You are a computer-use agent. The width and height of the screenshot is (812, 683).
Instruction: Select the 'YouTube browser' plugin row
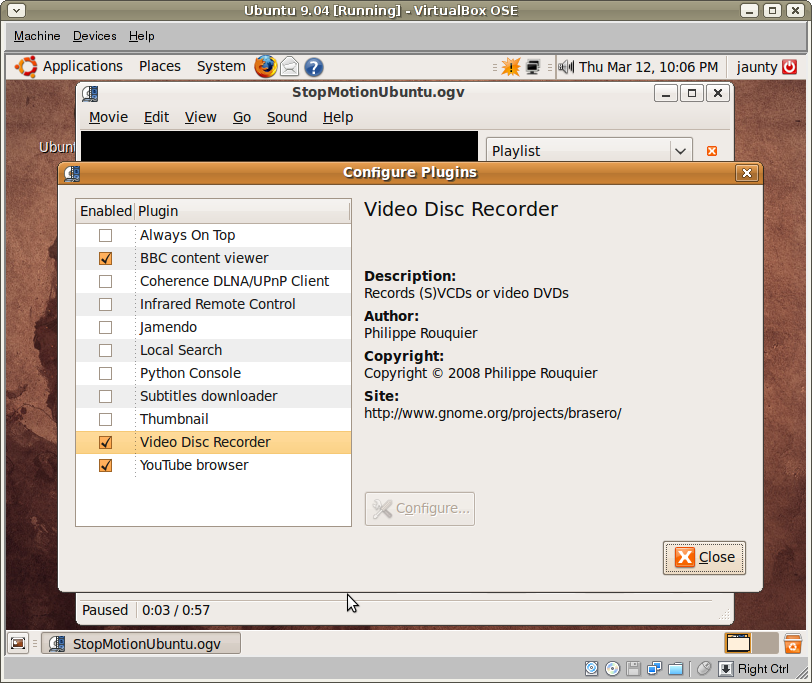click(213, 466)
